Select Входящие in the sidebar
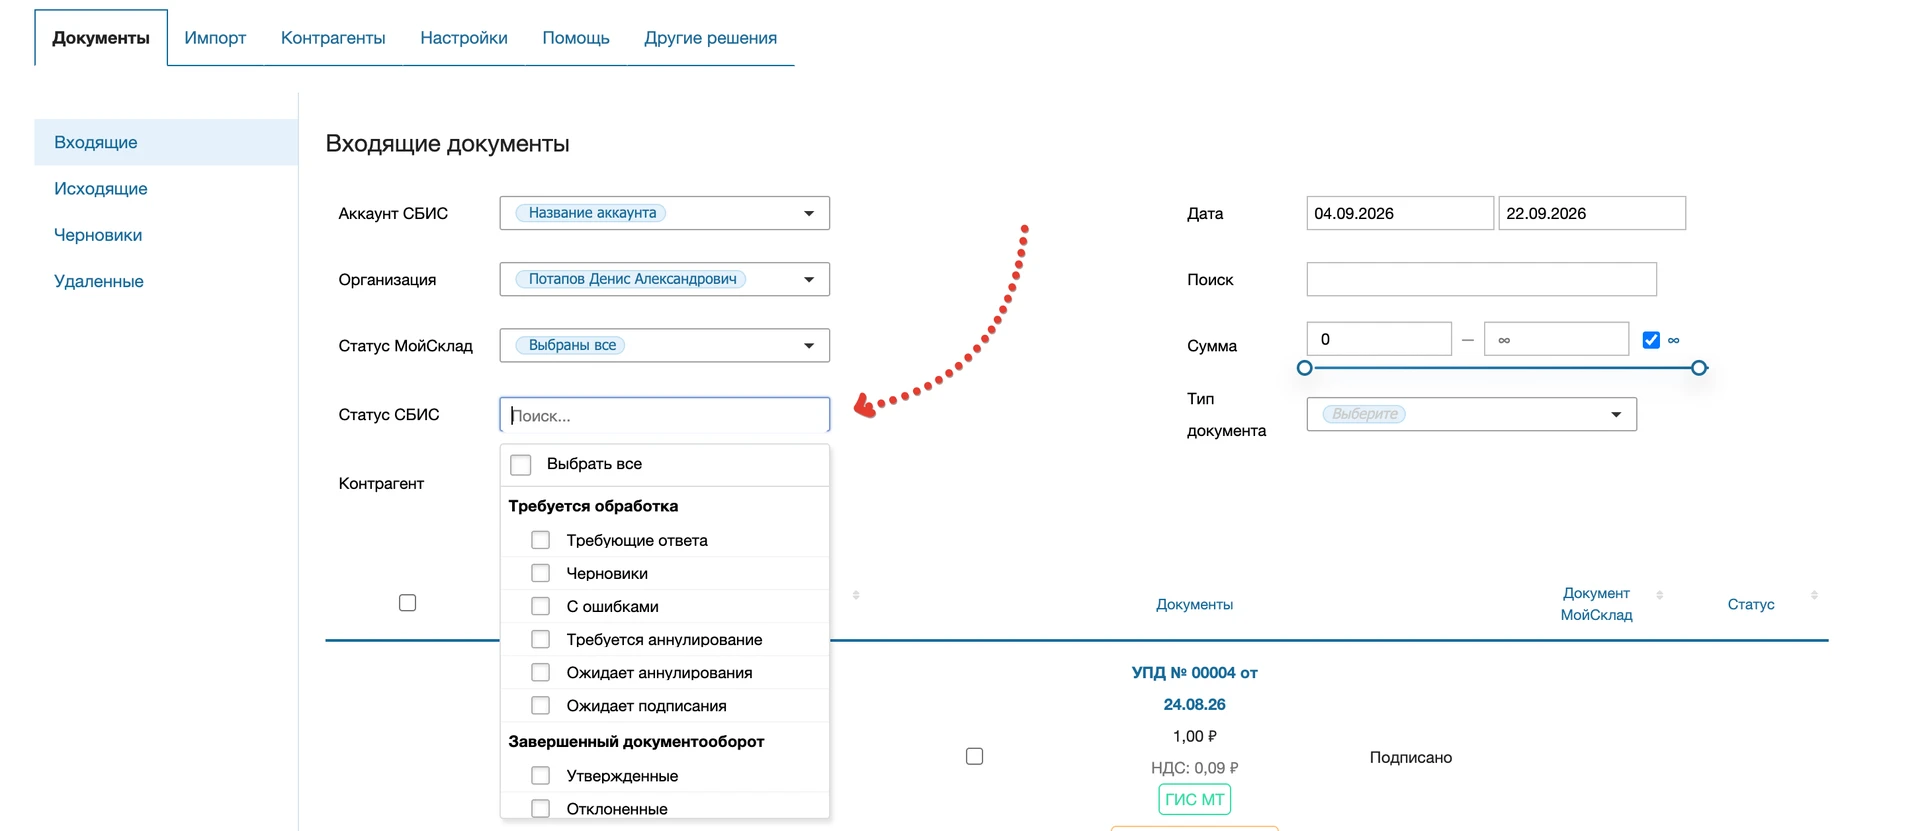 pyautogui.click(x=166, y=142)
